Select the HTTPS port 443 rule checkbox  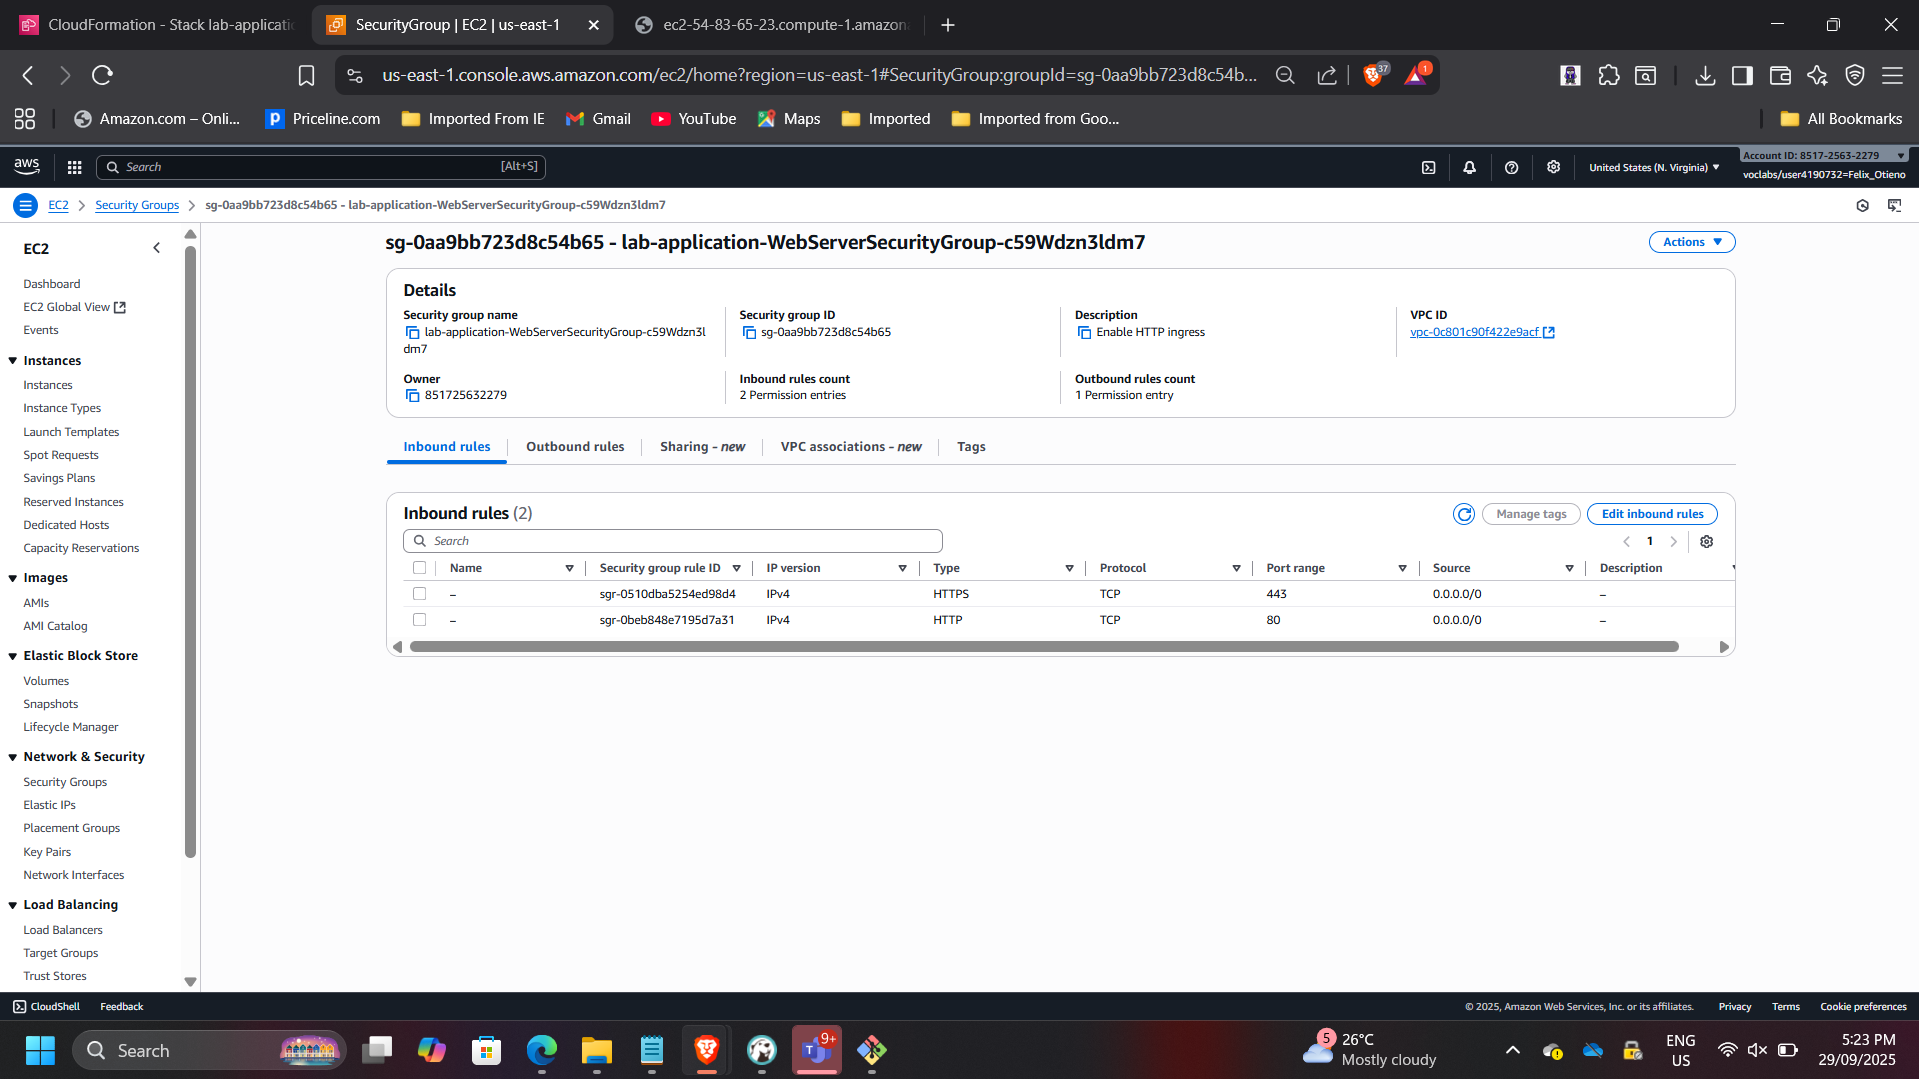(x=420, y=594)
